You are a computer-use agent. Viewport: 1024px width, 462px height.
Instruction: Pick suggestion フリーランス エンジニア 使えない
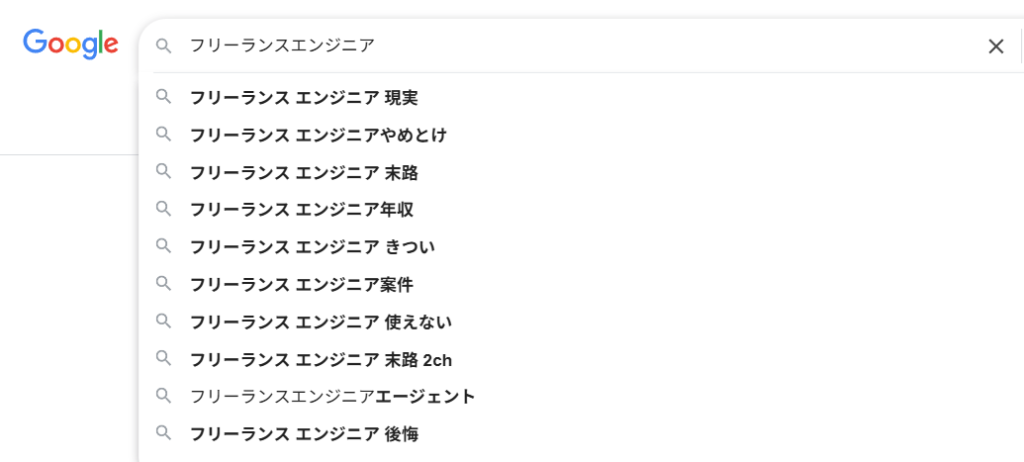tap(320, 322)
